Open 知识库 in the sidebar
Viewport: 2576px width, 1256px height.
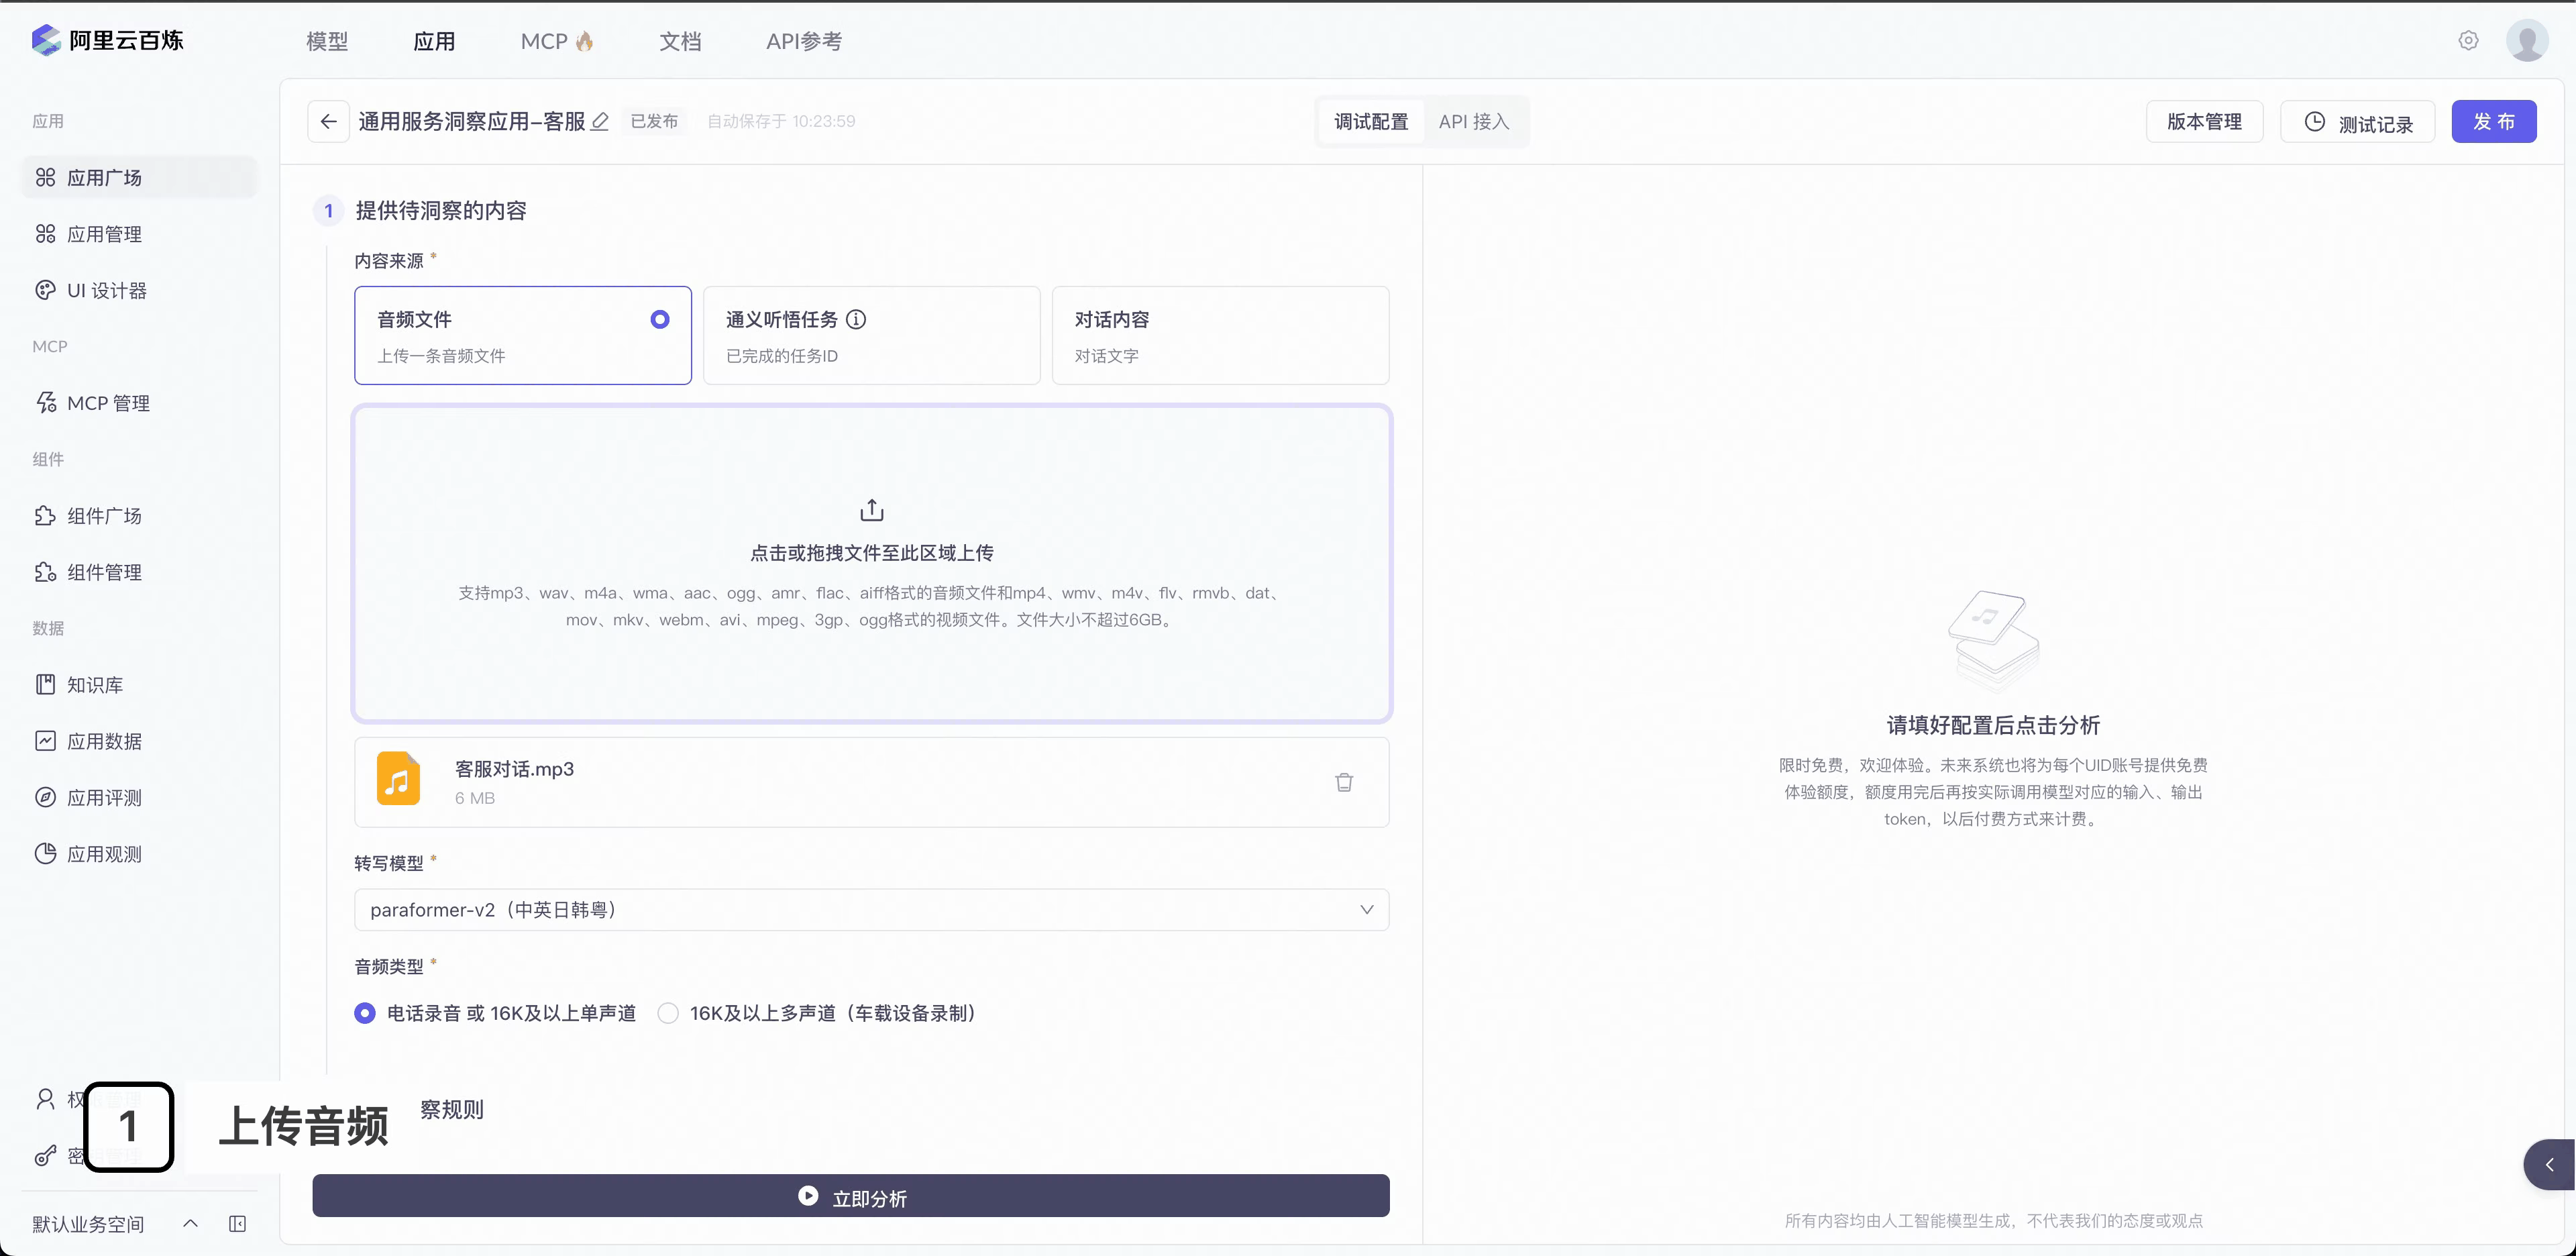tap(95, 685)
